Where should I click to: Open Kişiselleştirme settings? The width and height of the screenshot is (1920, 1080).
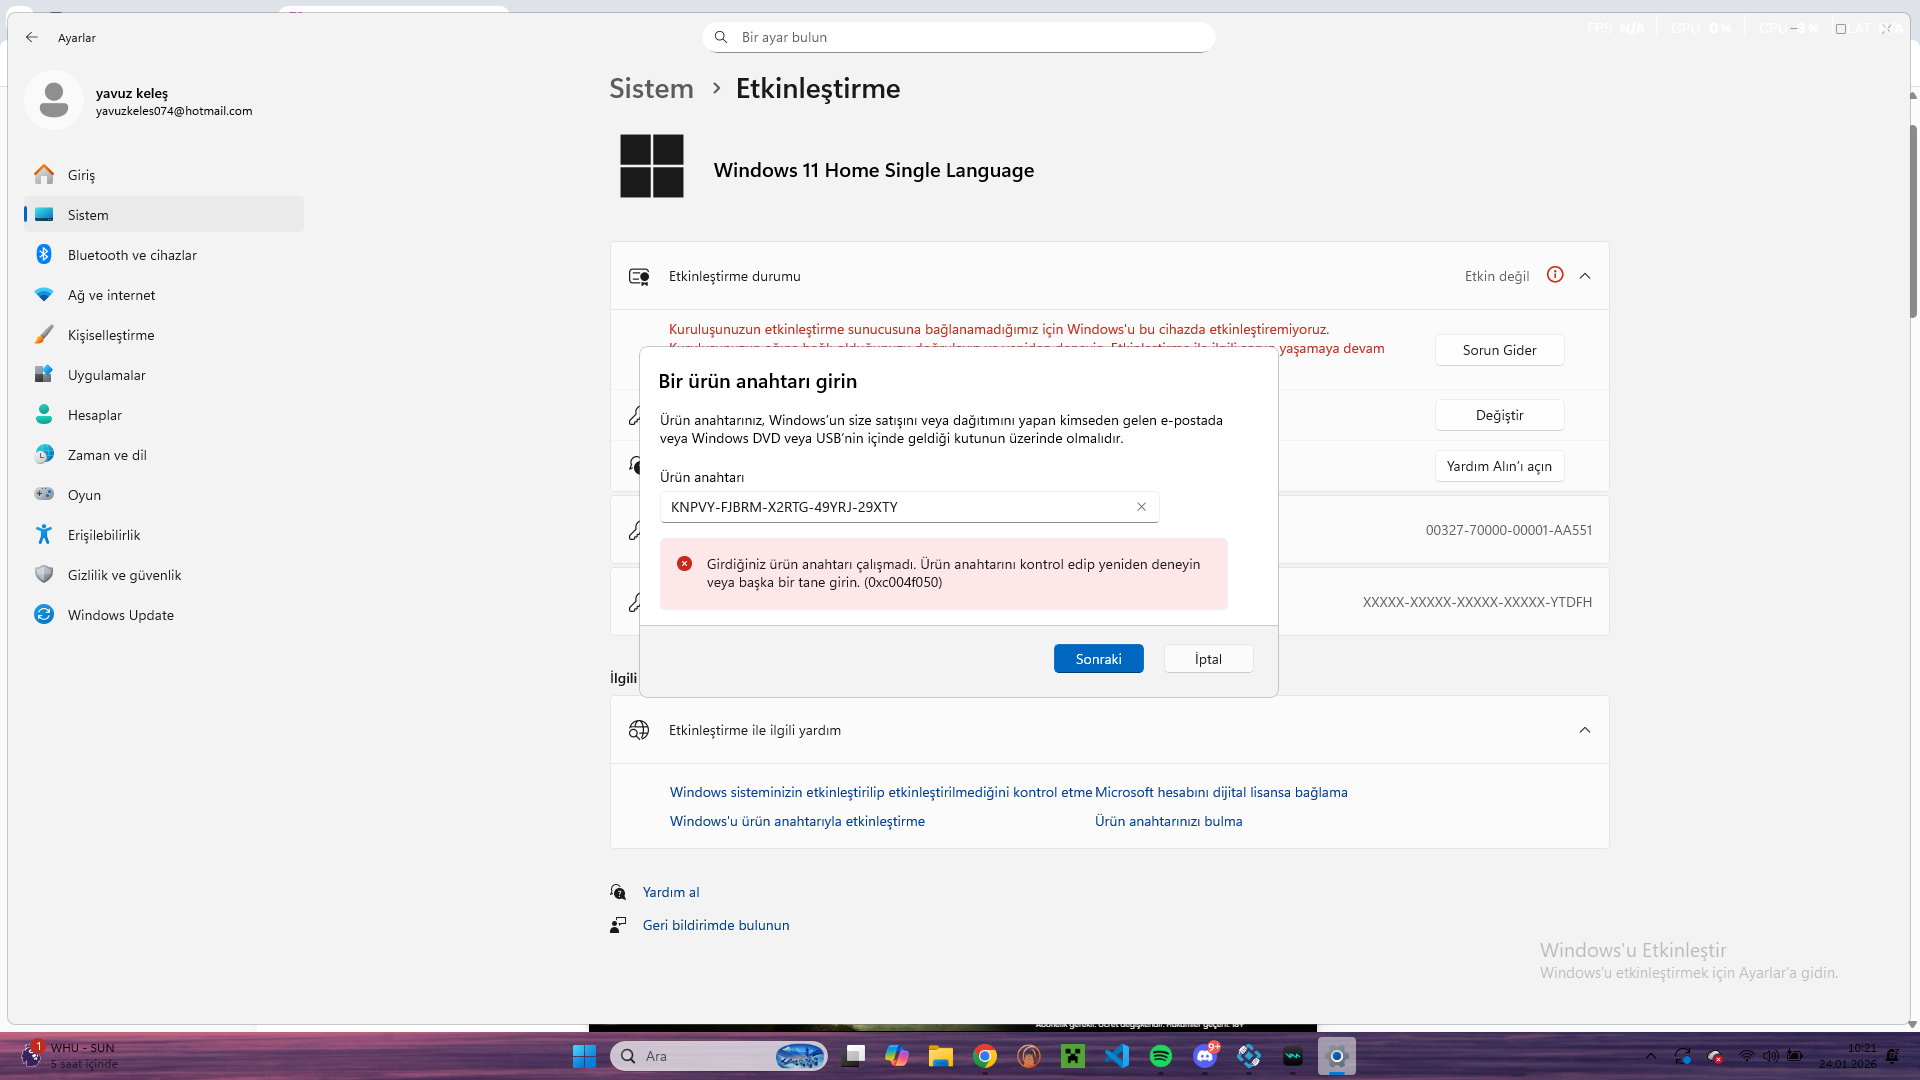[x=164, y=335]
